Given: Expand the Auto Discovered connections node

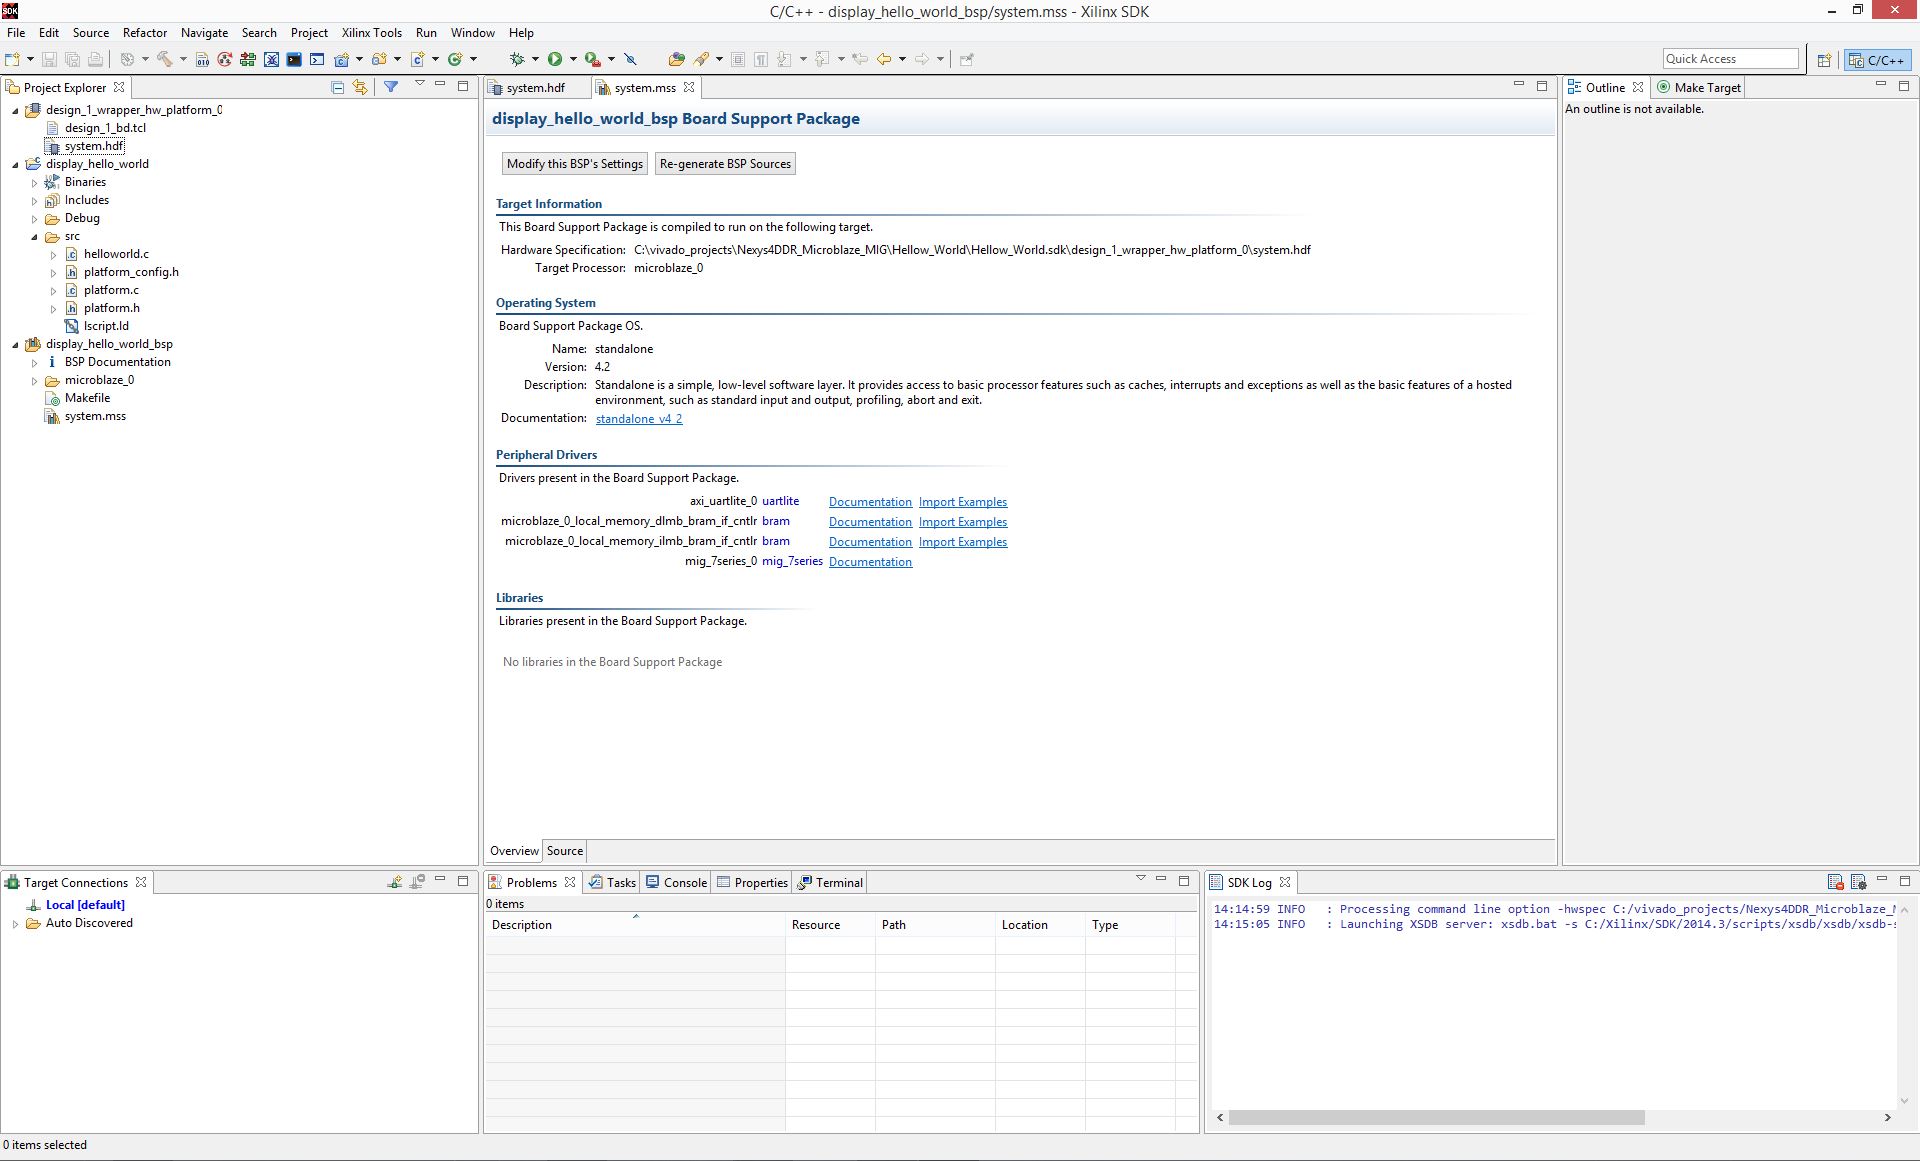Looking at the screenshot, I should [x=15, y=923].
